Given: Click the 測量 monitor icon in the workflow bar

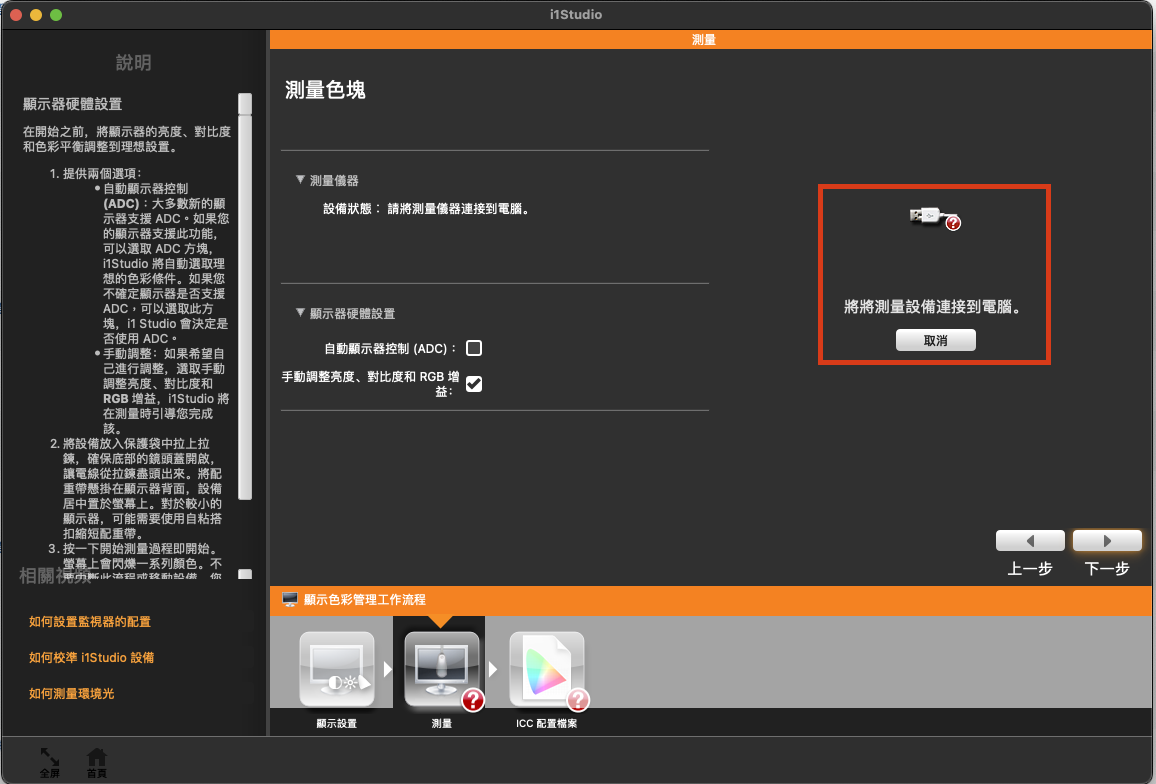Looking at the screenshot, I should (x=440, y=668).
